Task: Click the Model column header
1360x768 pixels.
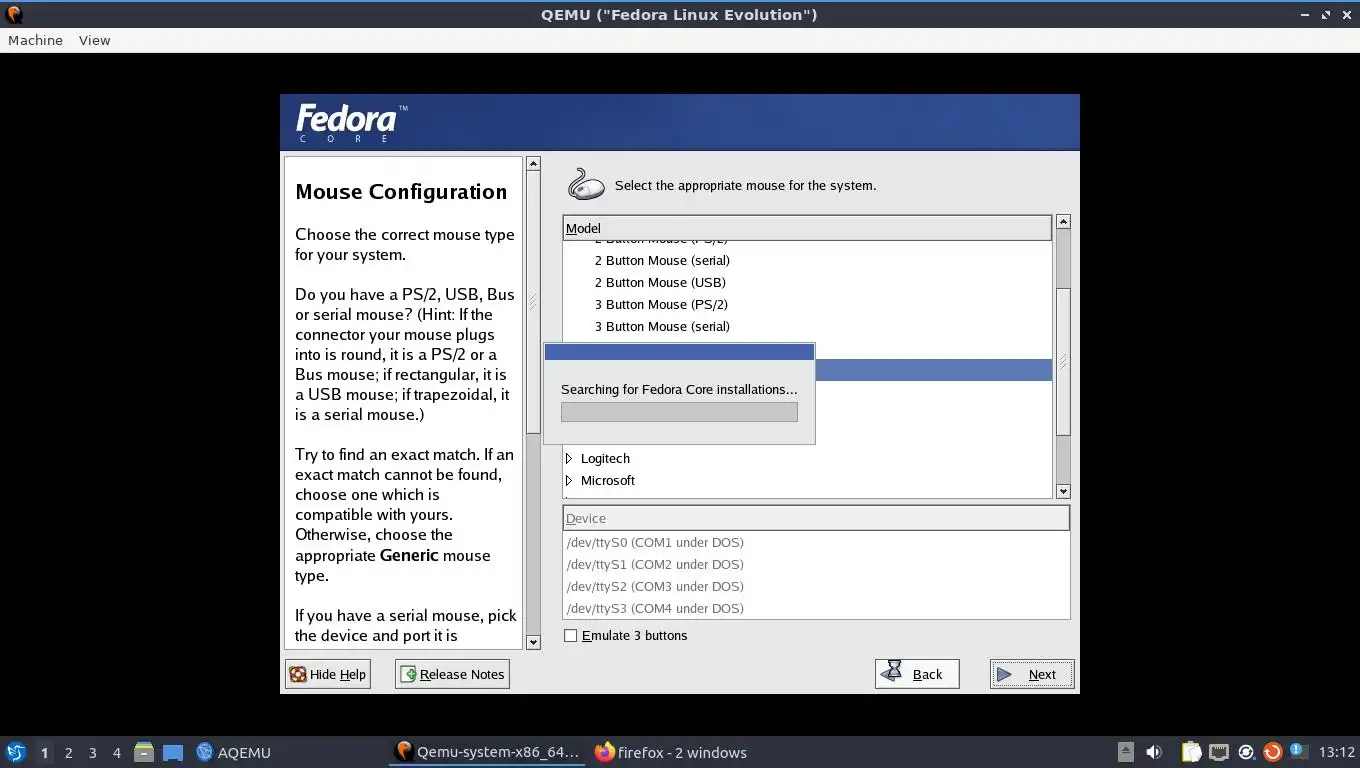Action: [x=807, y=228]
